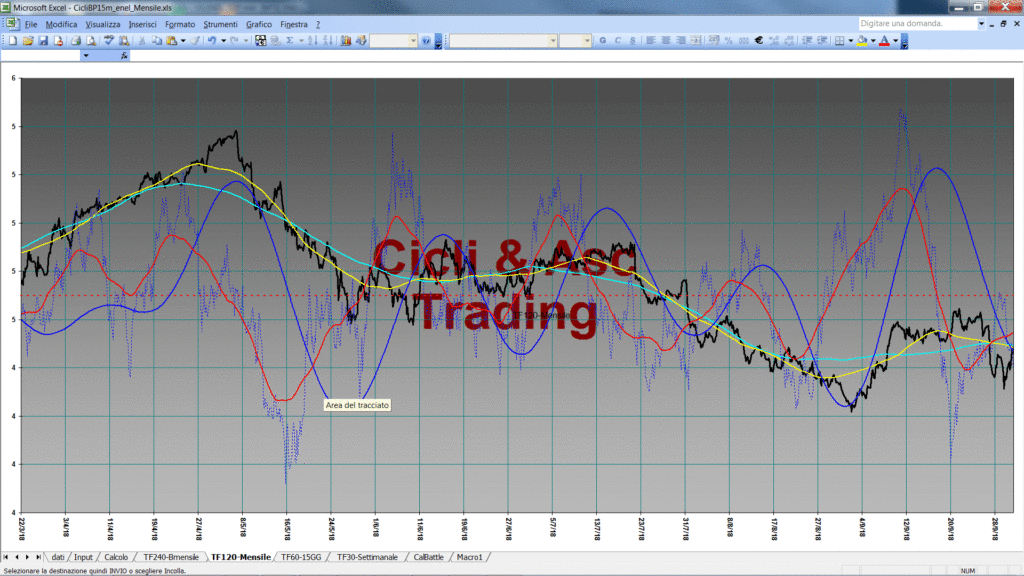
Task: Toggle bold (G) formatting
Action: 603,40
